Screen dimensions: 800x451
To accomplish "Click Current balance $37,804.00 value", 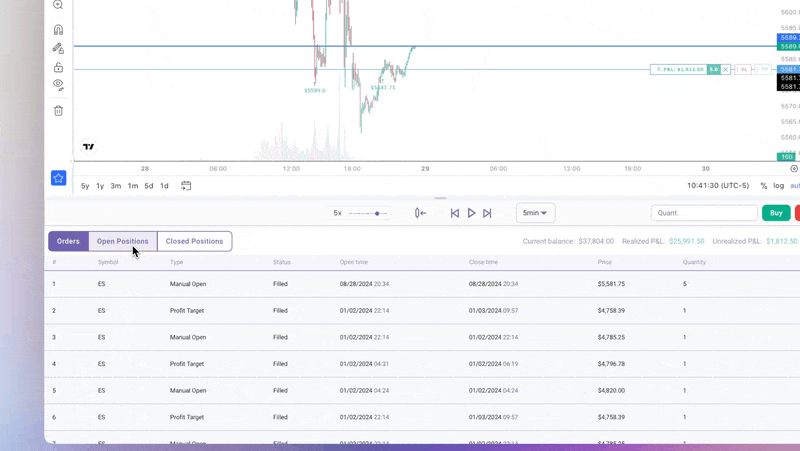I will pos(596,241).
